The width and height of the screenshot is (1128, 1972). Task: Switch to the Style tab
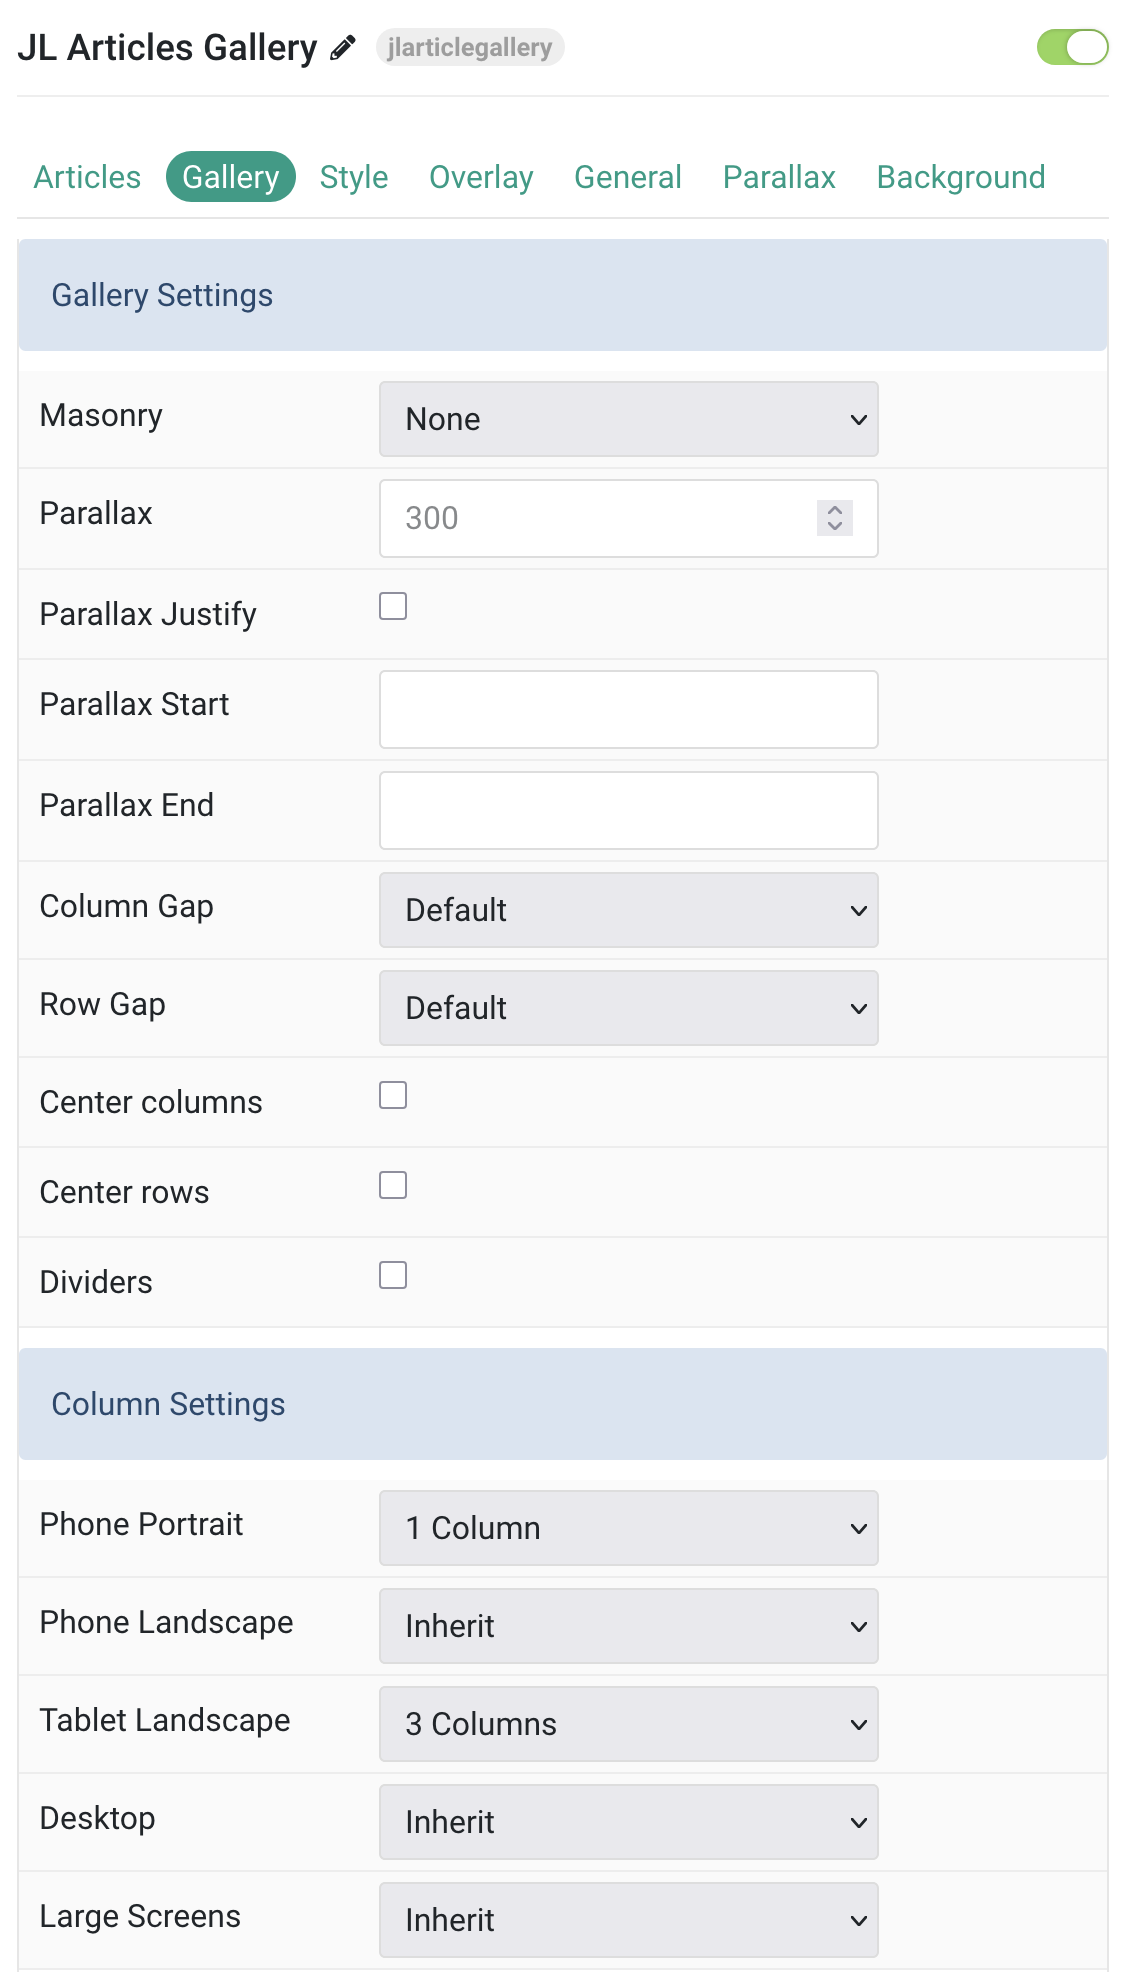[x=354, y=177]
